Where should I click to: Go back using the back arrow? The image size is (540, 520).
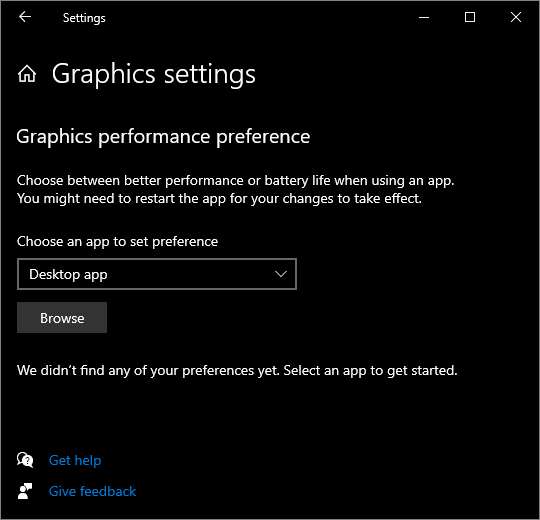tap(25, 17)
